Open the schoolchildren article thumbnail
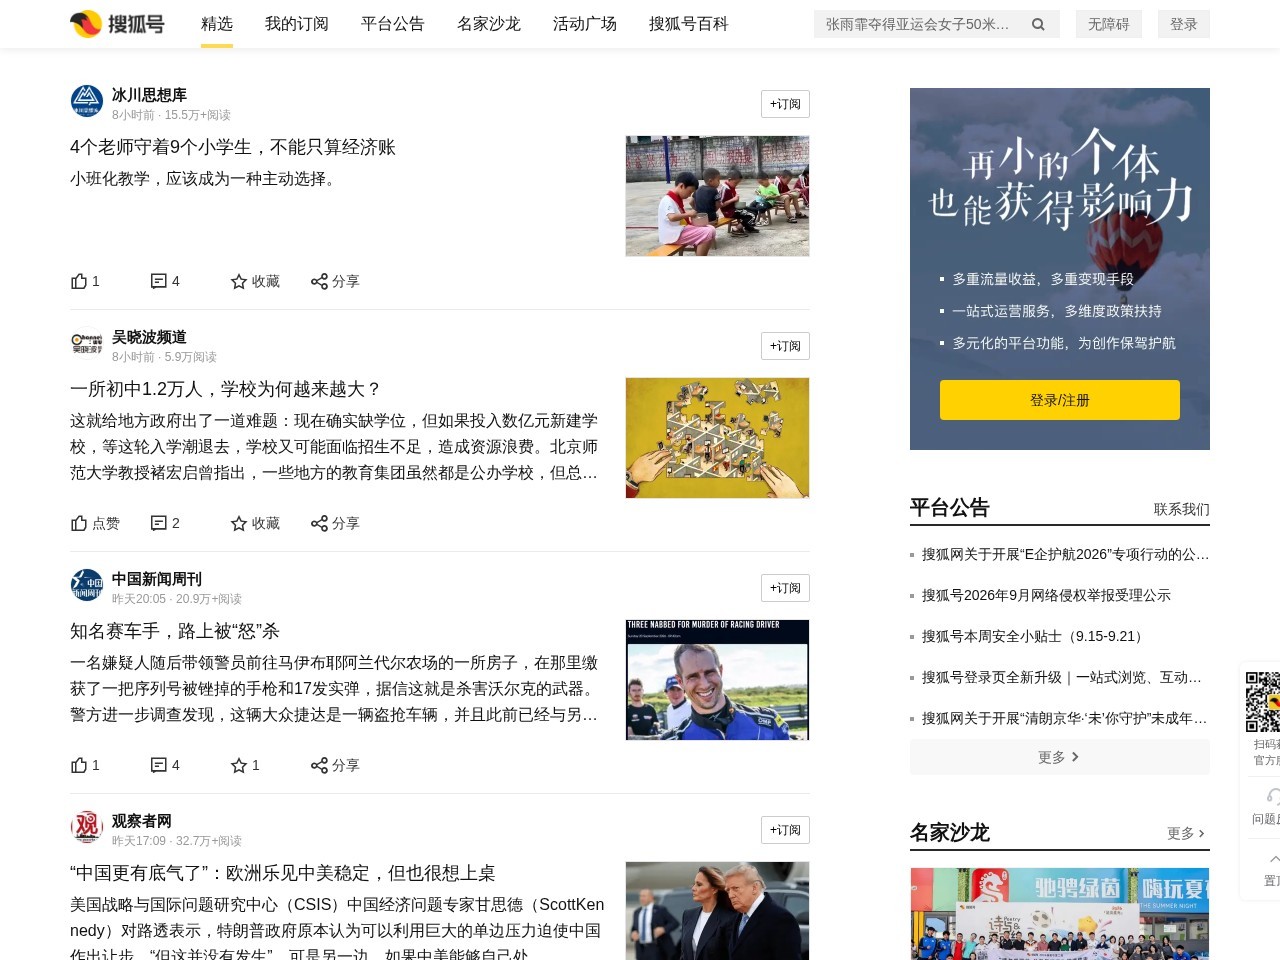 [718, 196]
